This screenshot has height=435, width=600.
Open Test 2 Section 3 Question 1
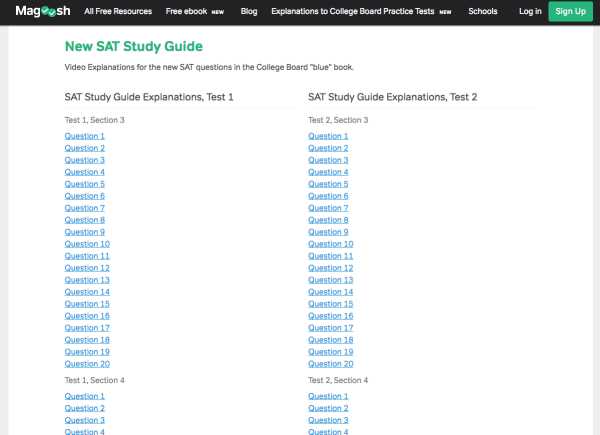coord(328,136)
